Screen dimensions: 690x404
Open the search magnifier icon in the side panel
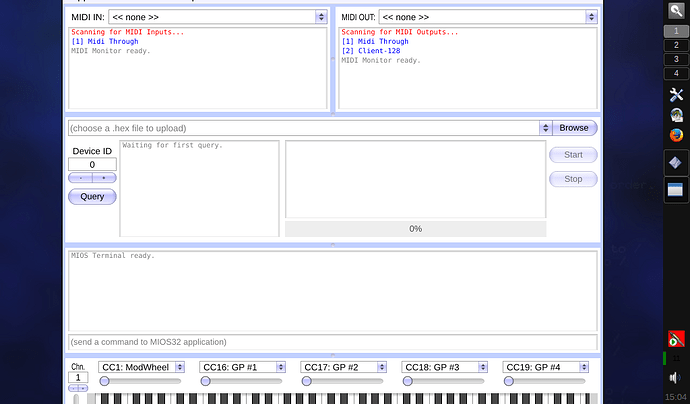click(x=676, y=11)
